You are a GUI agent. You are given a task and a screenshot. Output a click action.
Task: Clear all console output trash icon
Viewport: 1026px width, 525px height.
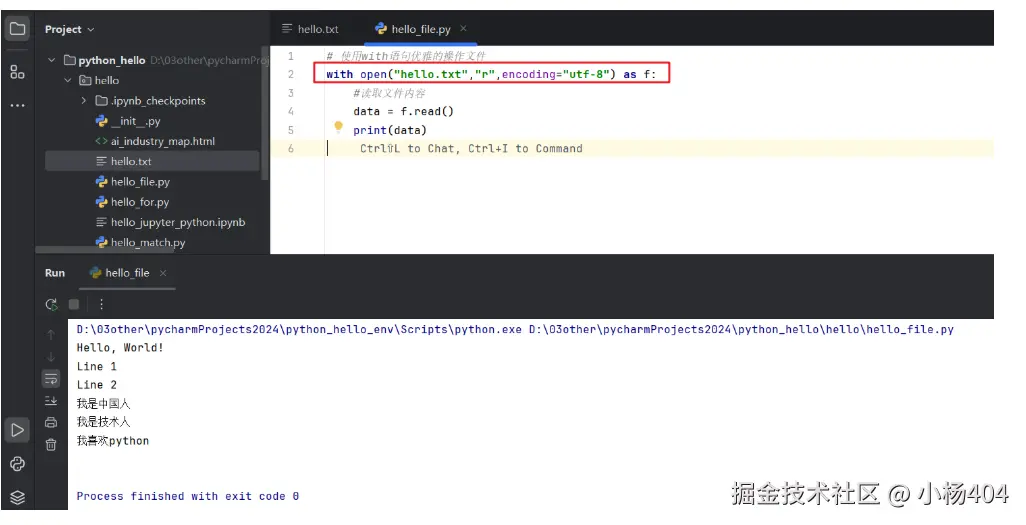[51, 445]
